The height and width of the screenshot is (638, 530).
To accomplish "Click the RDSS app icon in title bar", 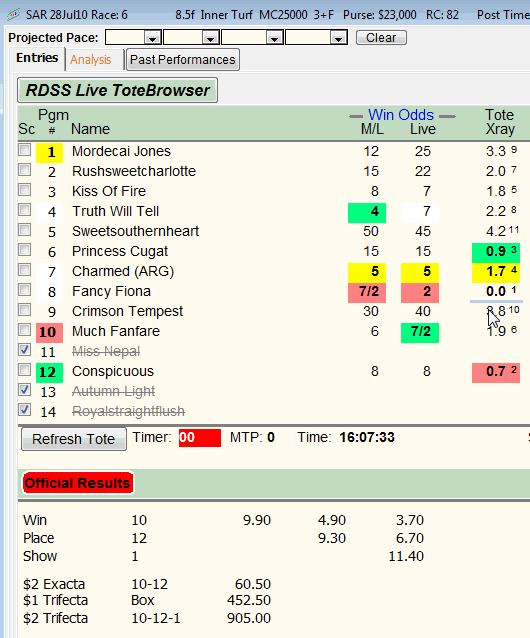I will point(13,15).
